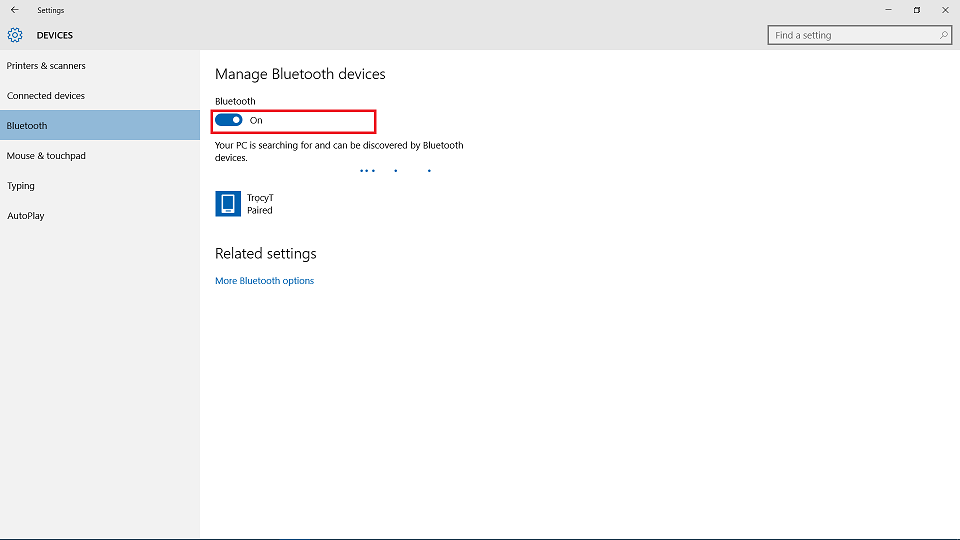Screen dimensions: 960x540
Task: Select the TrocyT phone device icon
Action: point(228,203)
